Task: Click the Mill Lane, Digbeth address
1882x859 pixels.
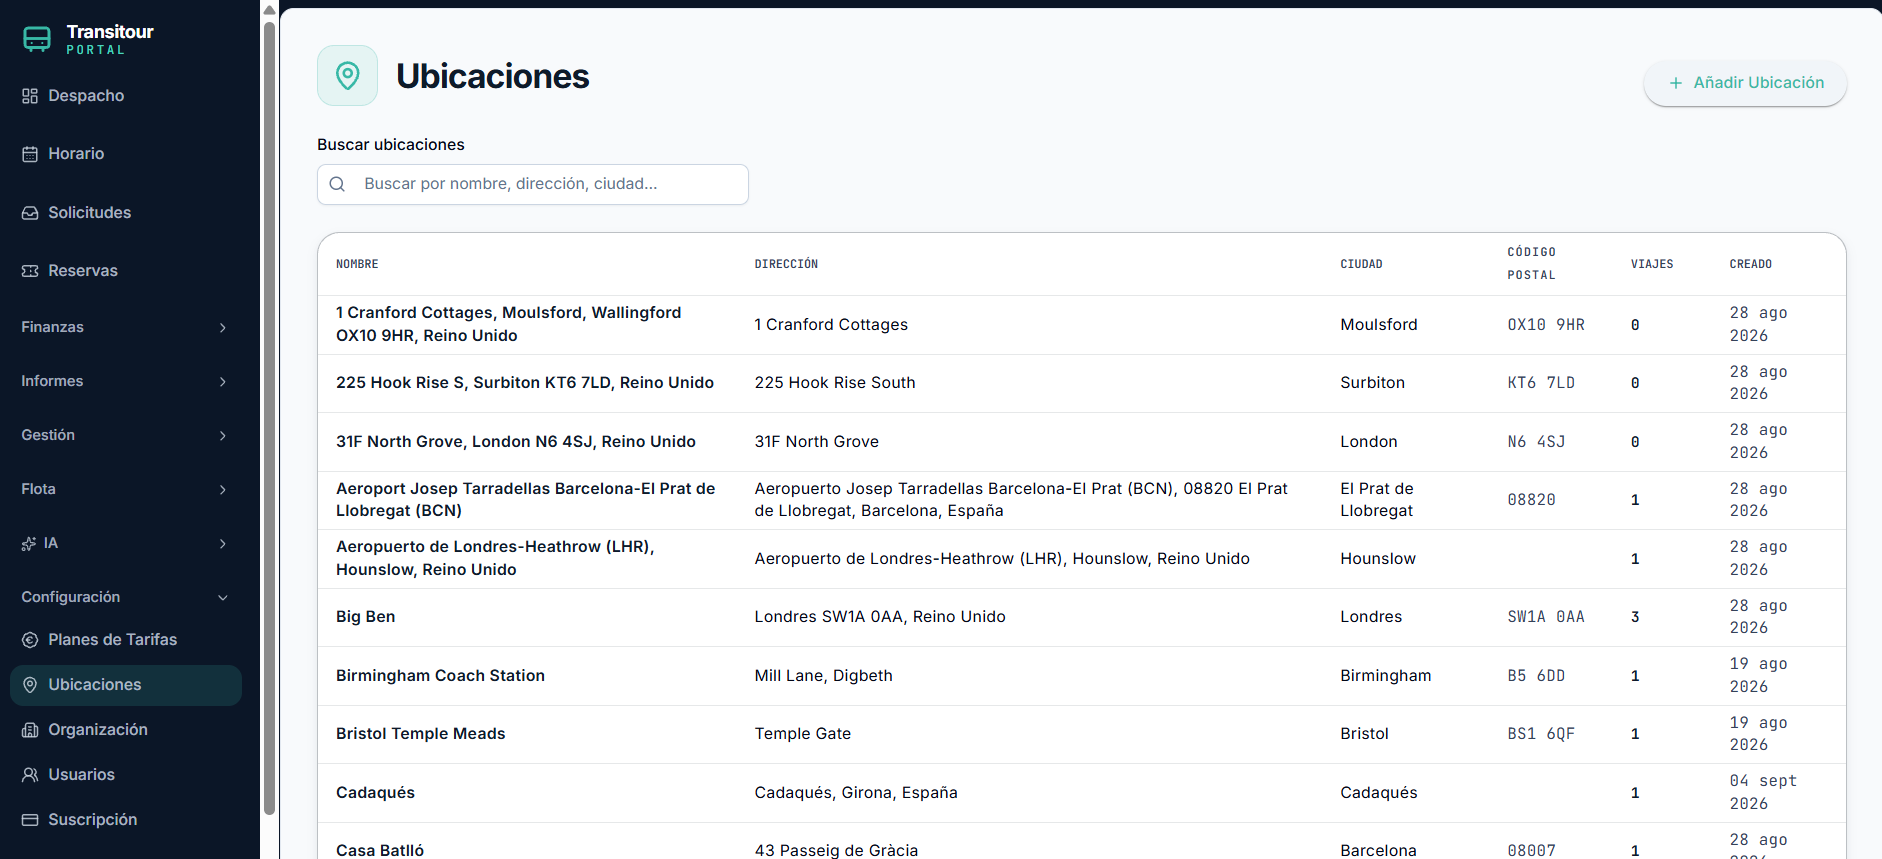Action: pyautogui.click(x=823, y=676)
